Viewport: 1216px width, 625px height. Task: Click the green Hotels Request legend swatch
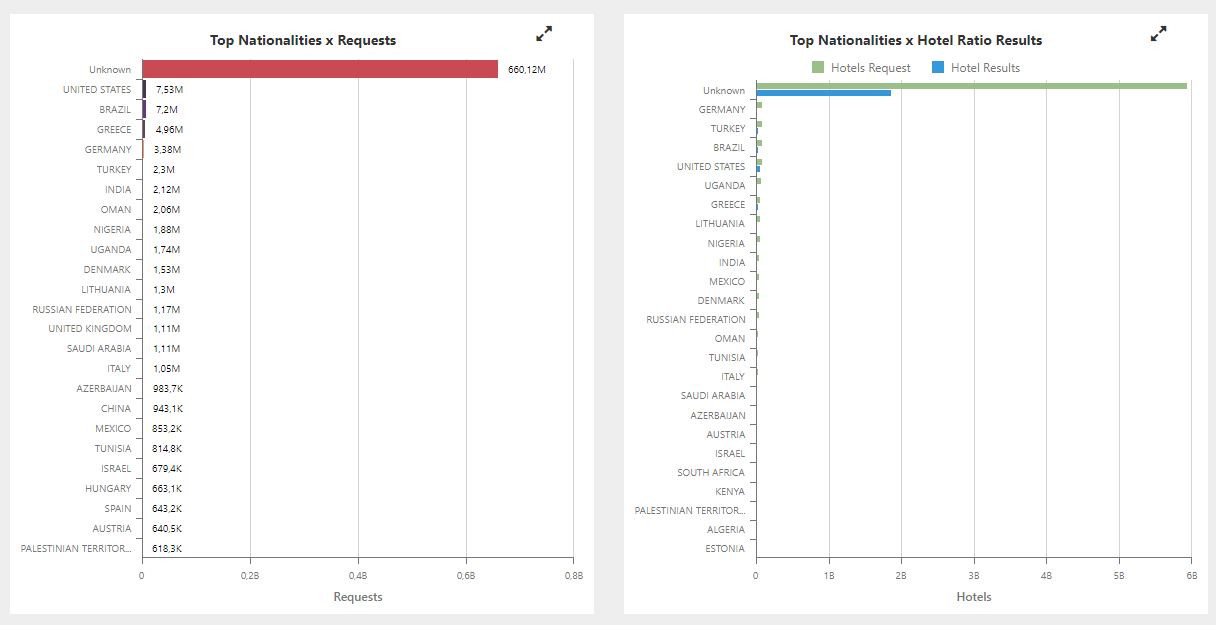pos(817,67)
